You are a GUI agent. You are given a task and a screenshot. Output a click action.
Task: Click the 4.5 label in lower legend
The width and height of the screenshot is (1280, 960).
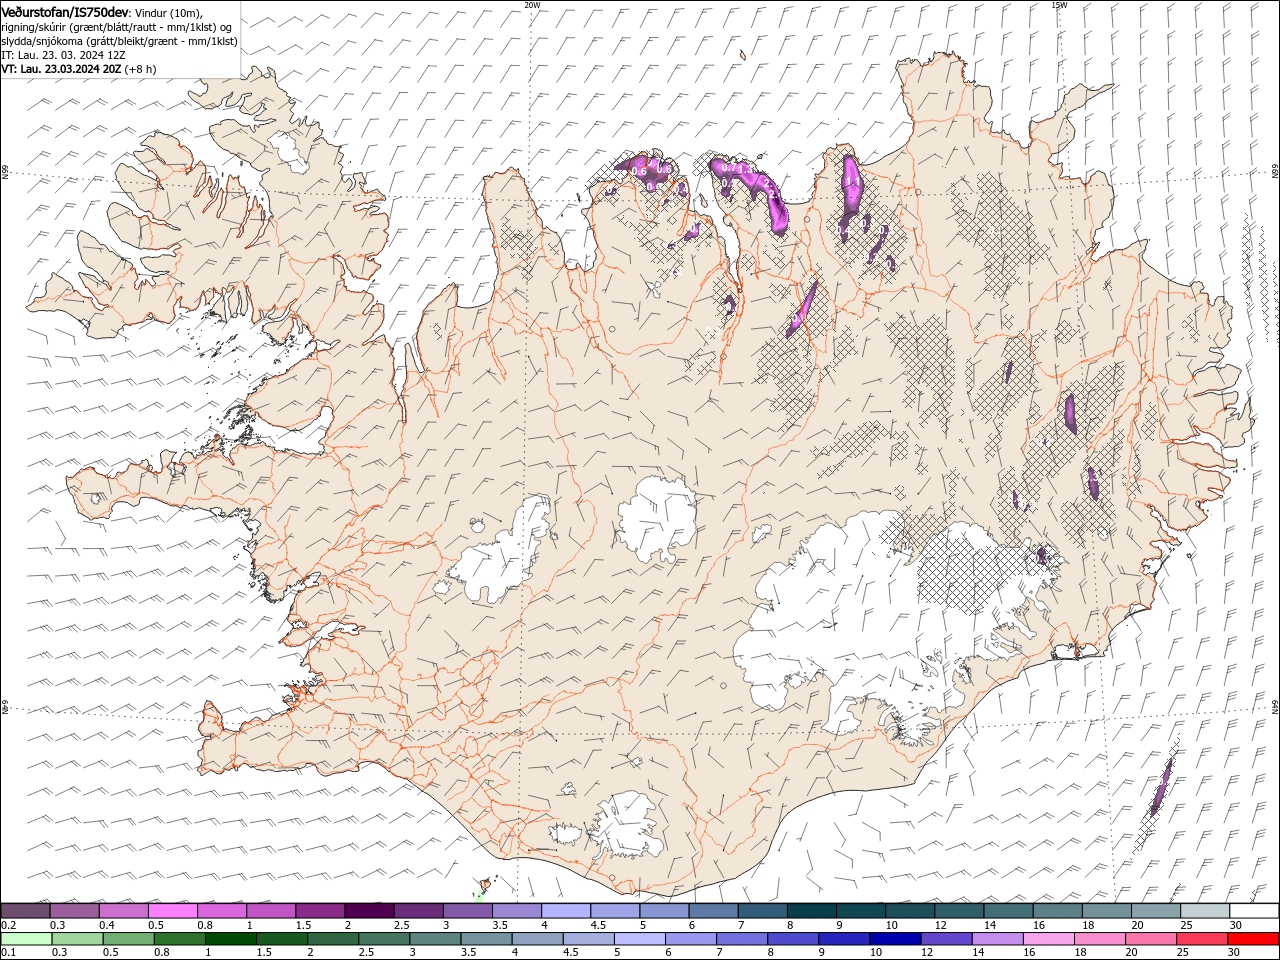point(571,952)
